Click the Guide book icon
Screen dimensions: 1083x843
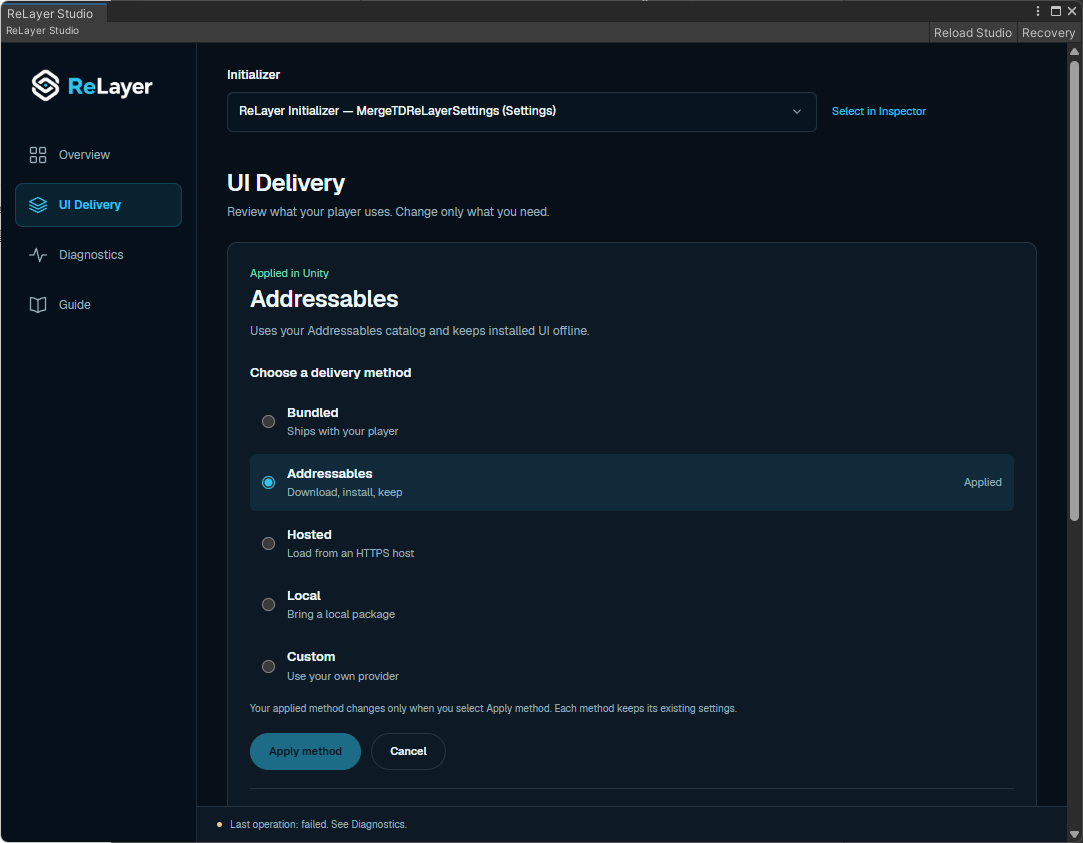[38, 304]
